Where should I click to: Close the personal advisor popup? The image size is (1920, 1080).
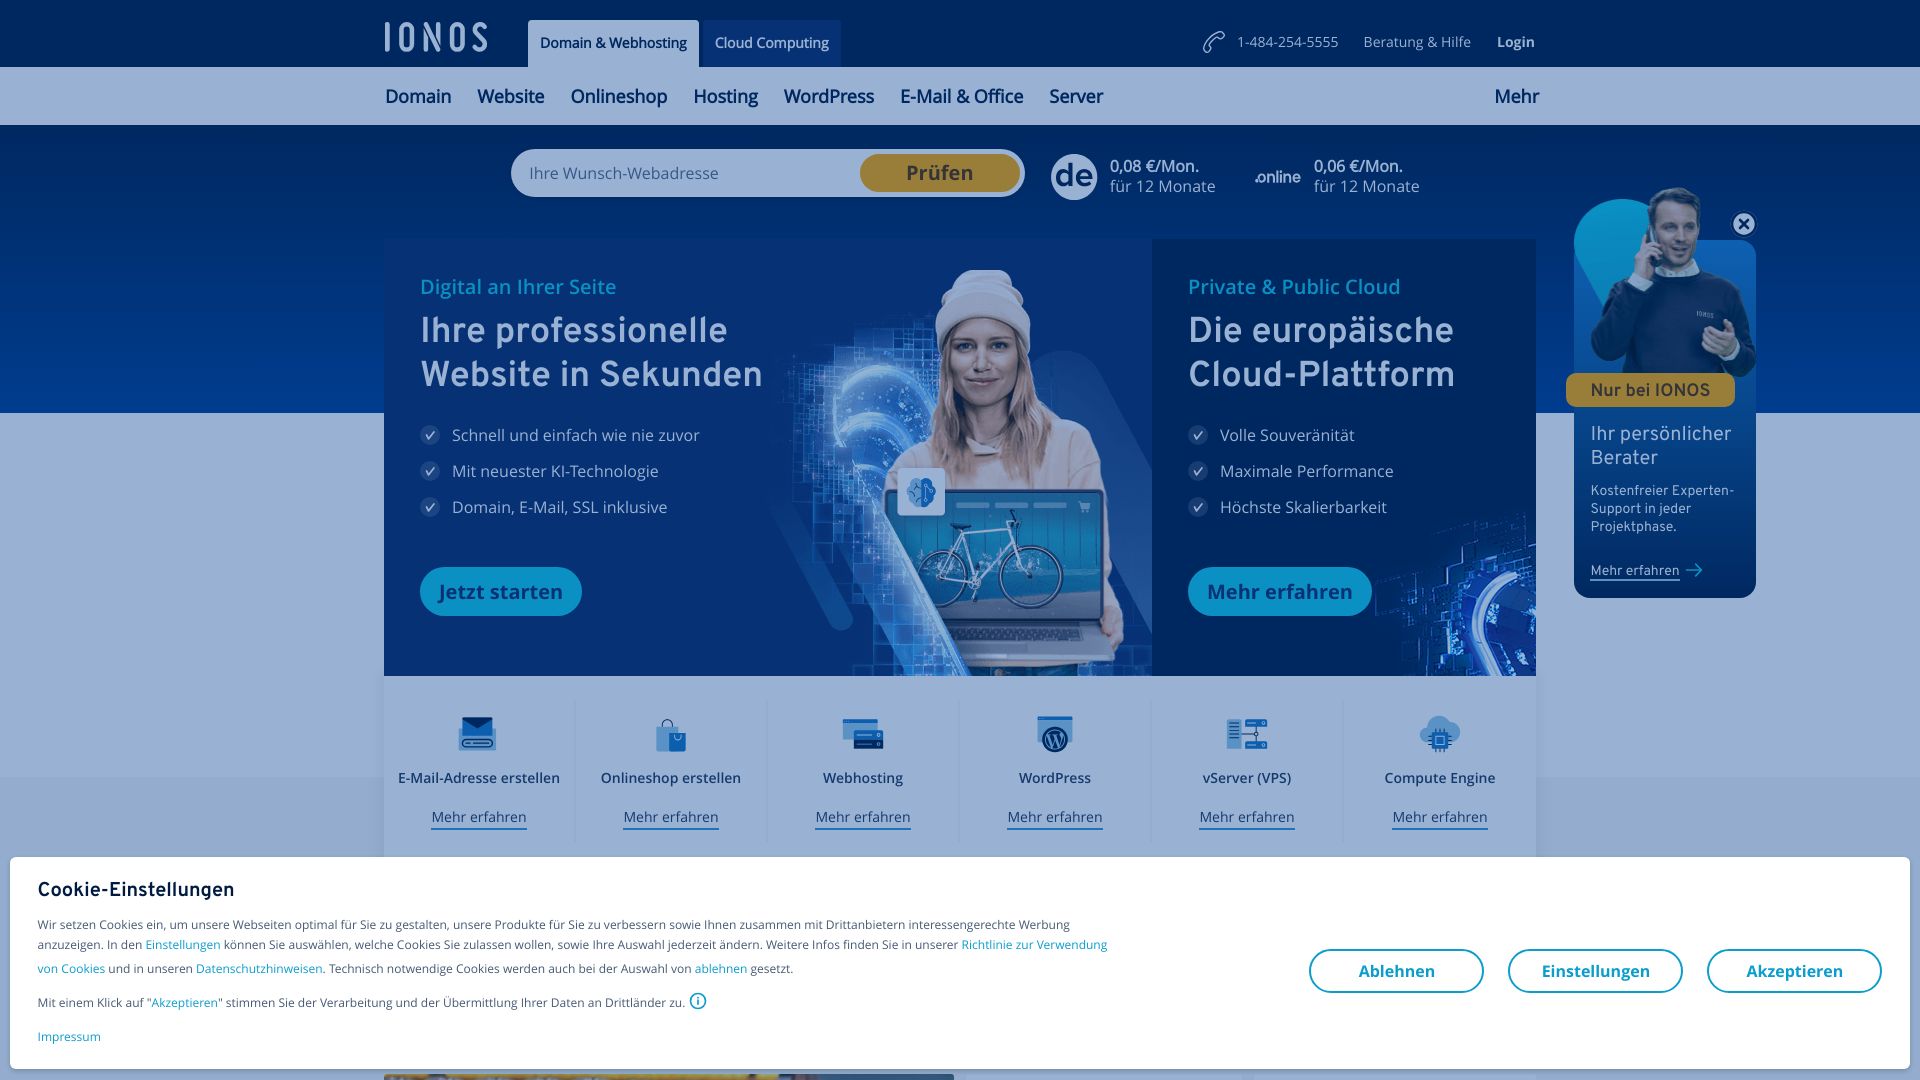coord(1743,224)
